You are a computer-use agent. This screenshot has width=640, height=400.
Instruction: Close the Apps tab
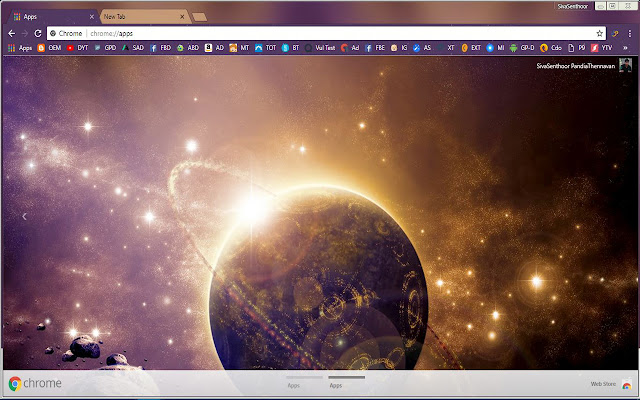(92, 17)
